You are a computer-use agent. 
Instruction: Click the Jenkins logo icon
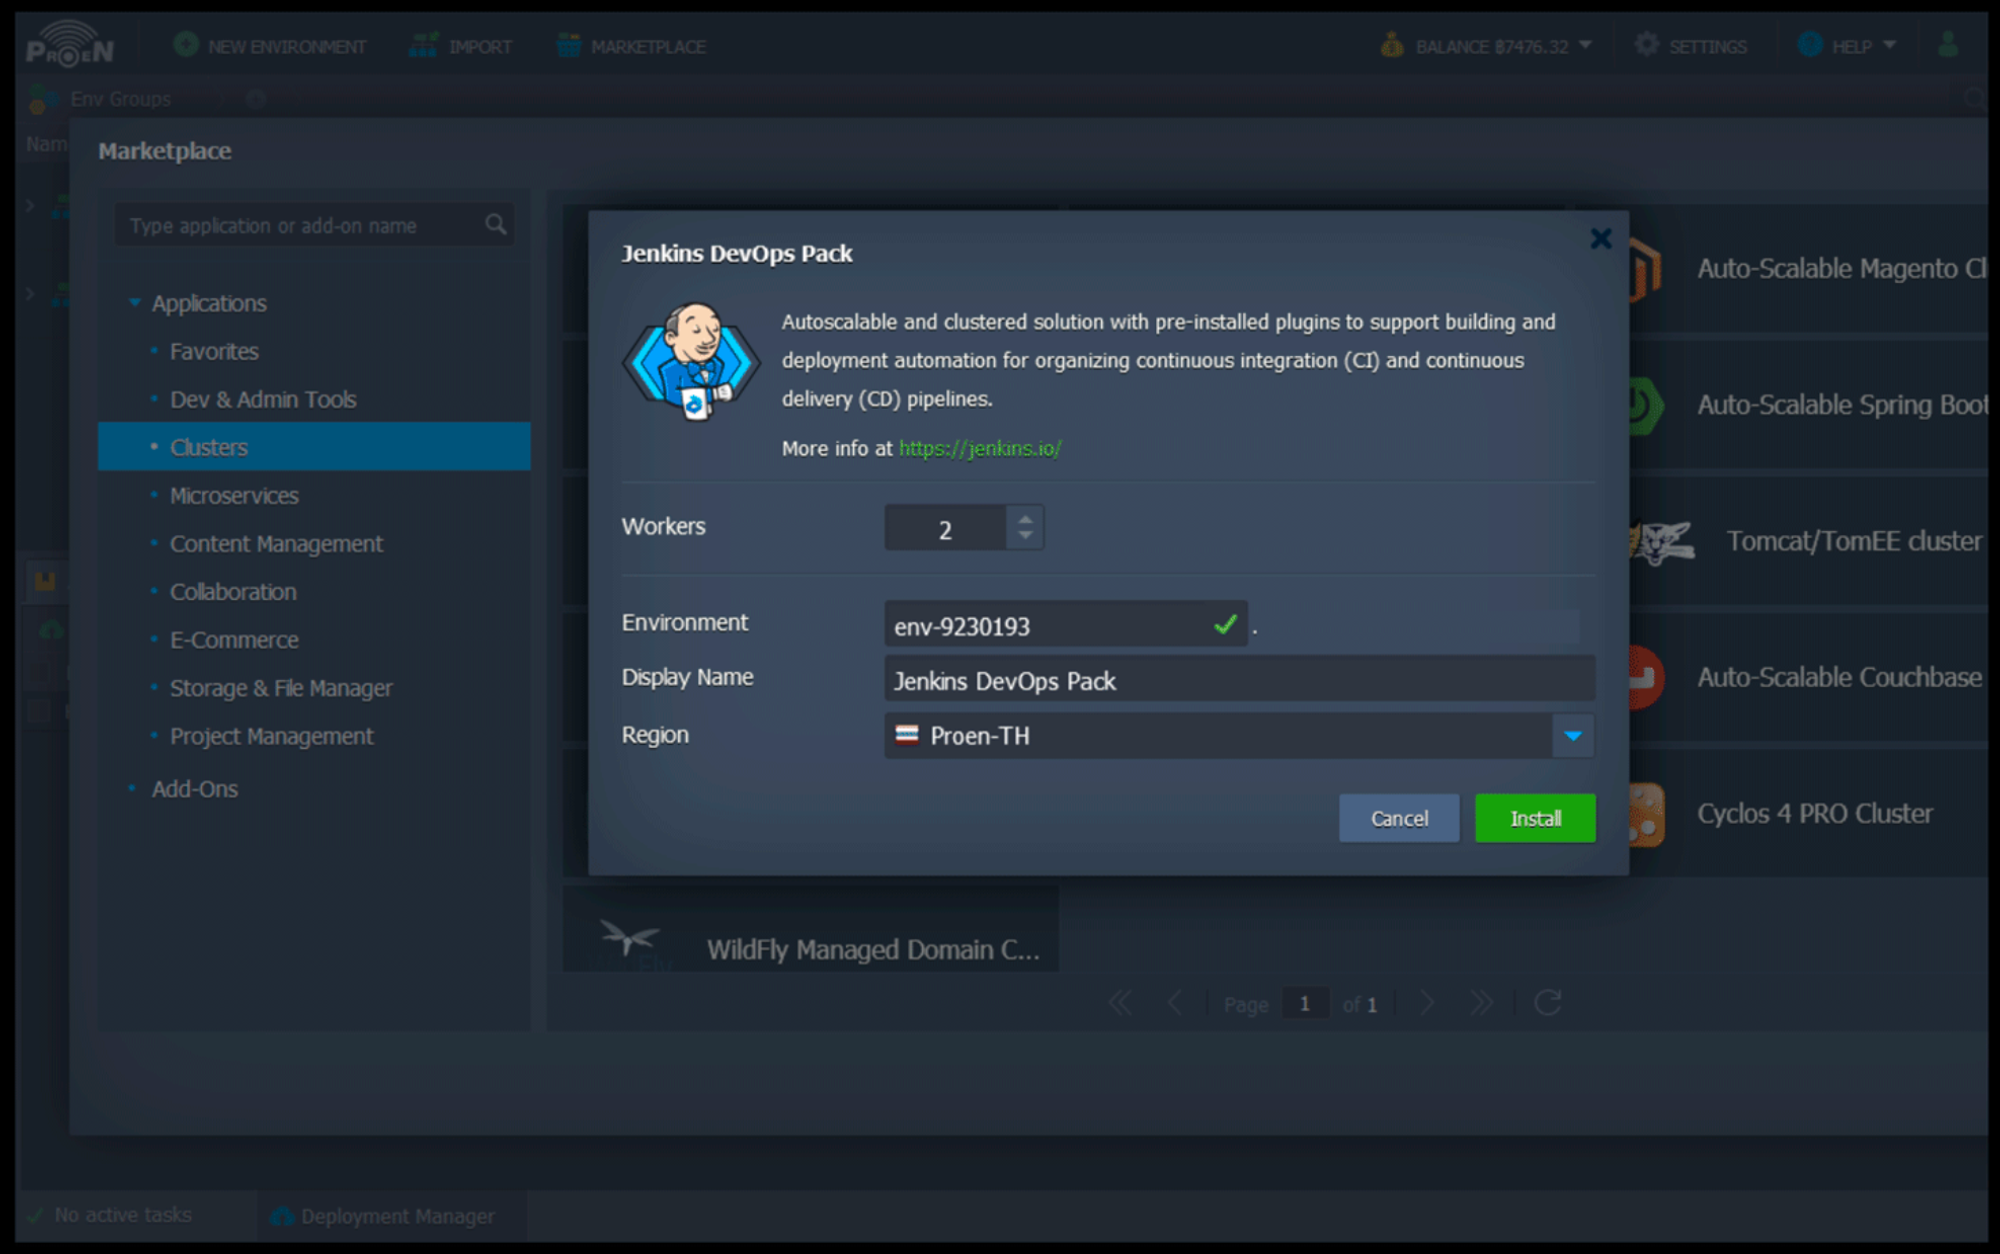tap(691, 362)
